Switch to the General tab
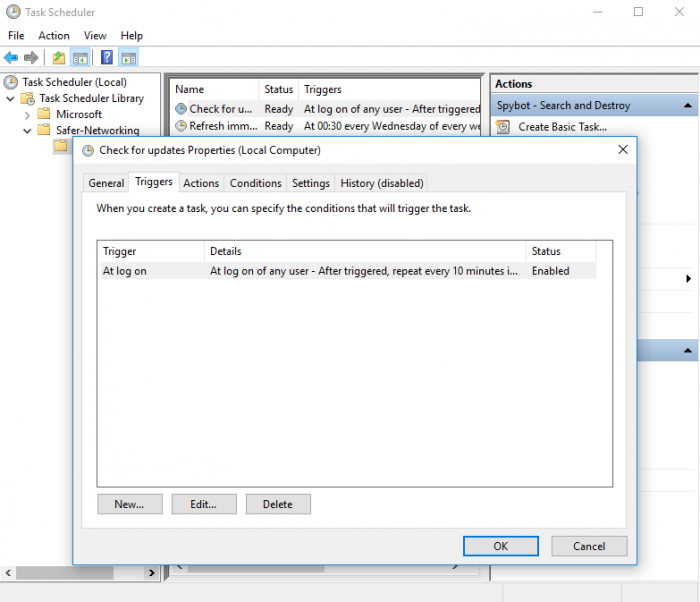 point(106,183)
